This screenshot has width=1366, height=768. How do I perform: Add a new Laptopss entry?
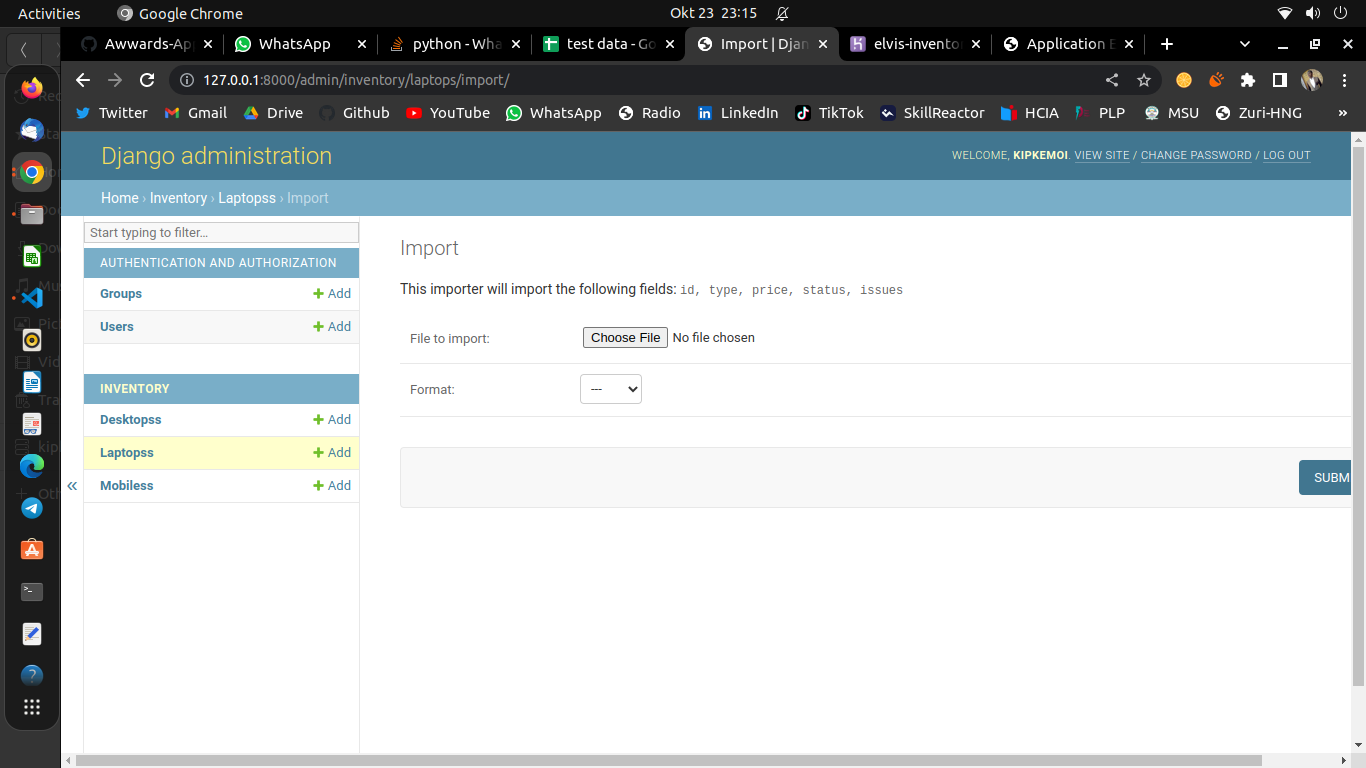(x=332, y=453)
